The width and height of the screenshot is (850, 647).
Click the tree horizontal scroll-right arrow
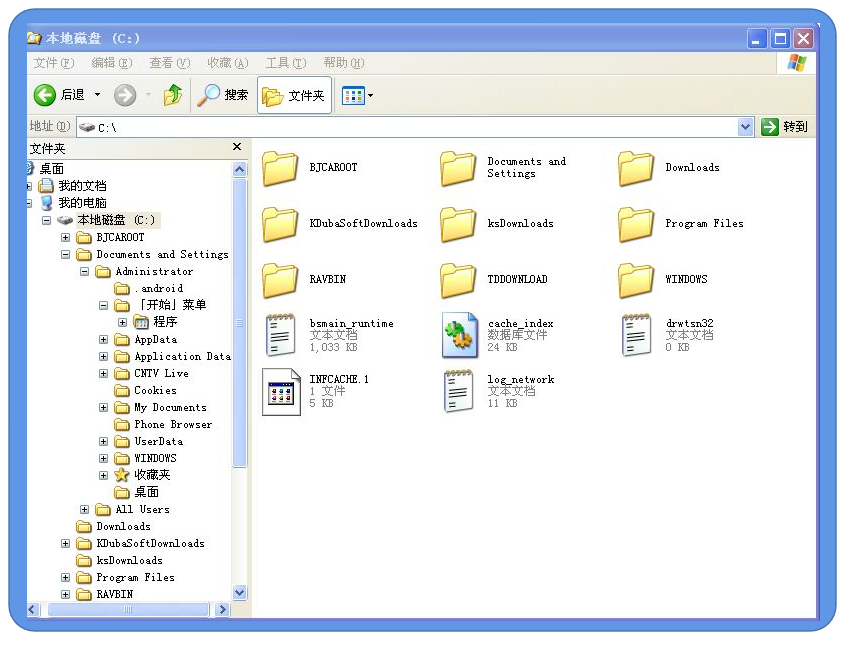pos(222,610)
